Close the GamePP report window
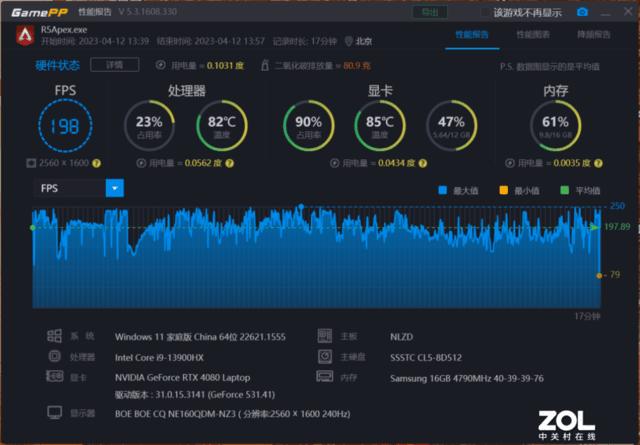This screenshot has width=640, height=445. click(628, 11)
